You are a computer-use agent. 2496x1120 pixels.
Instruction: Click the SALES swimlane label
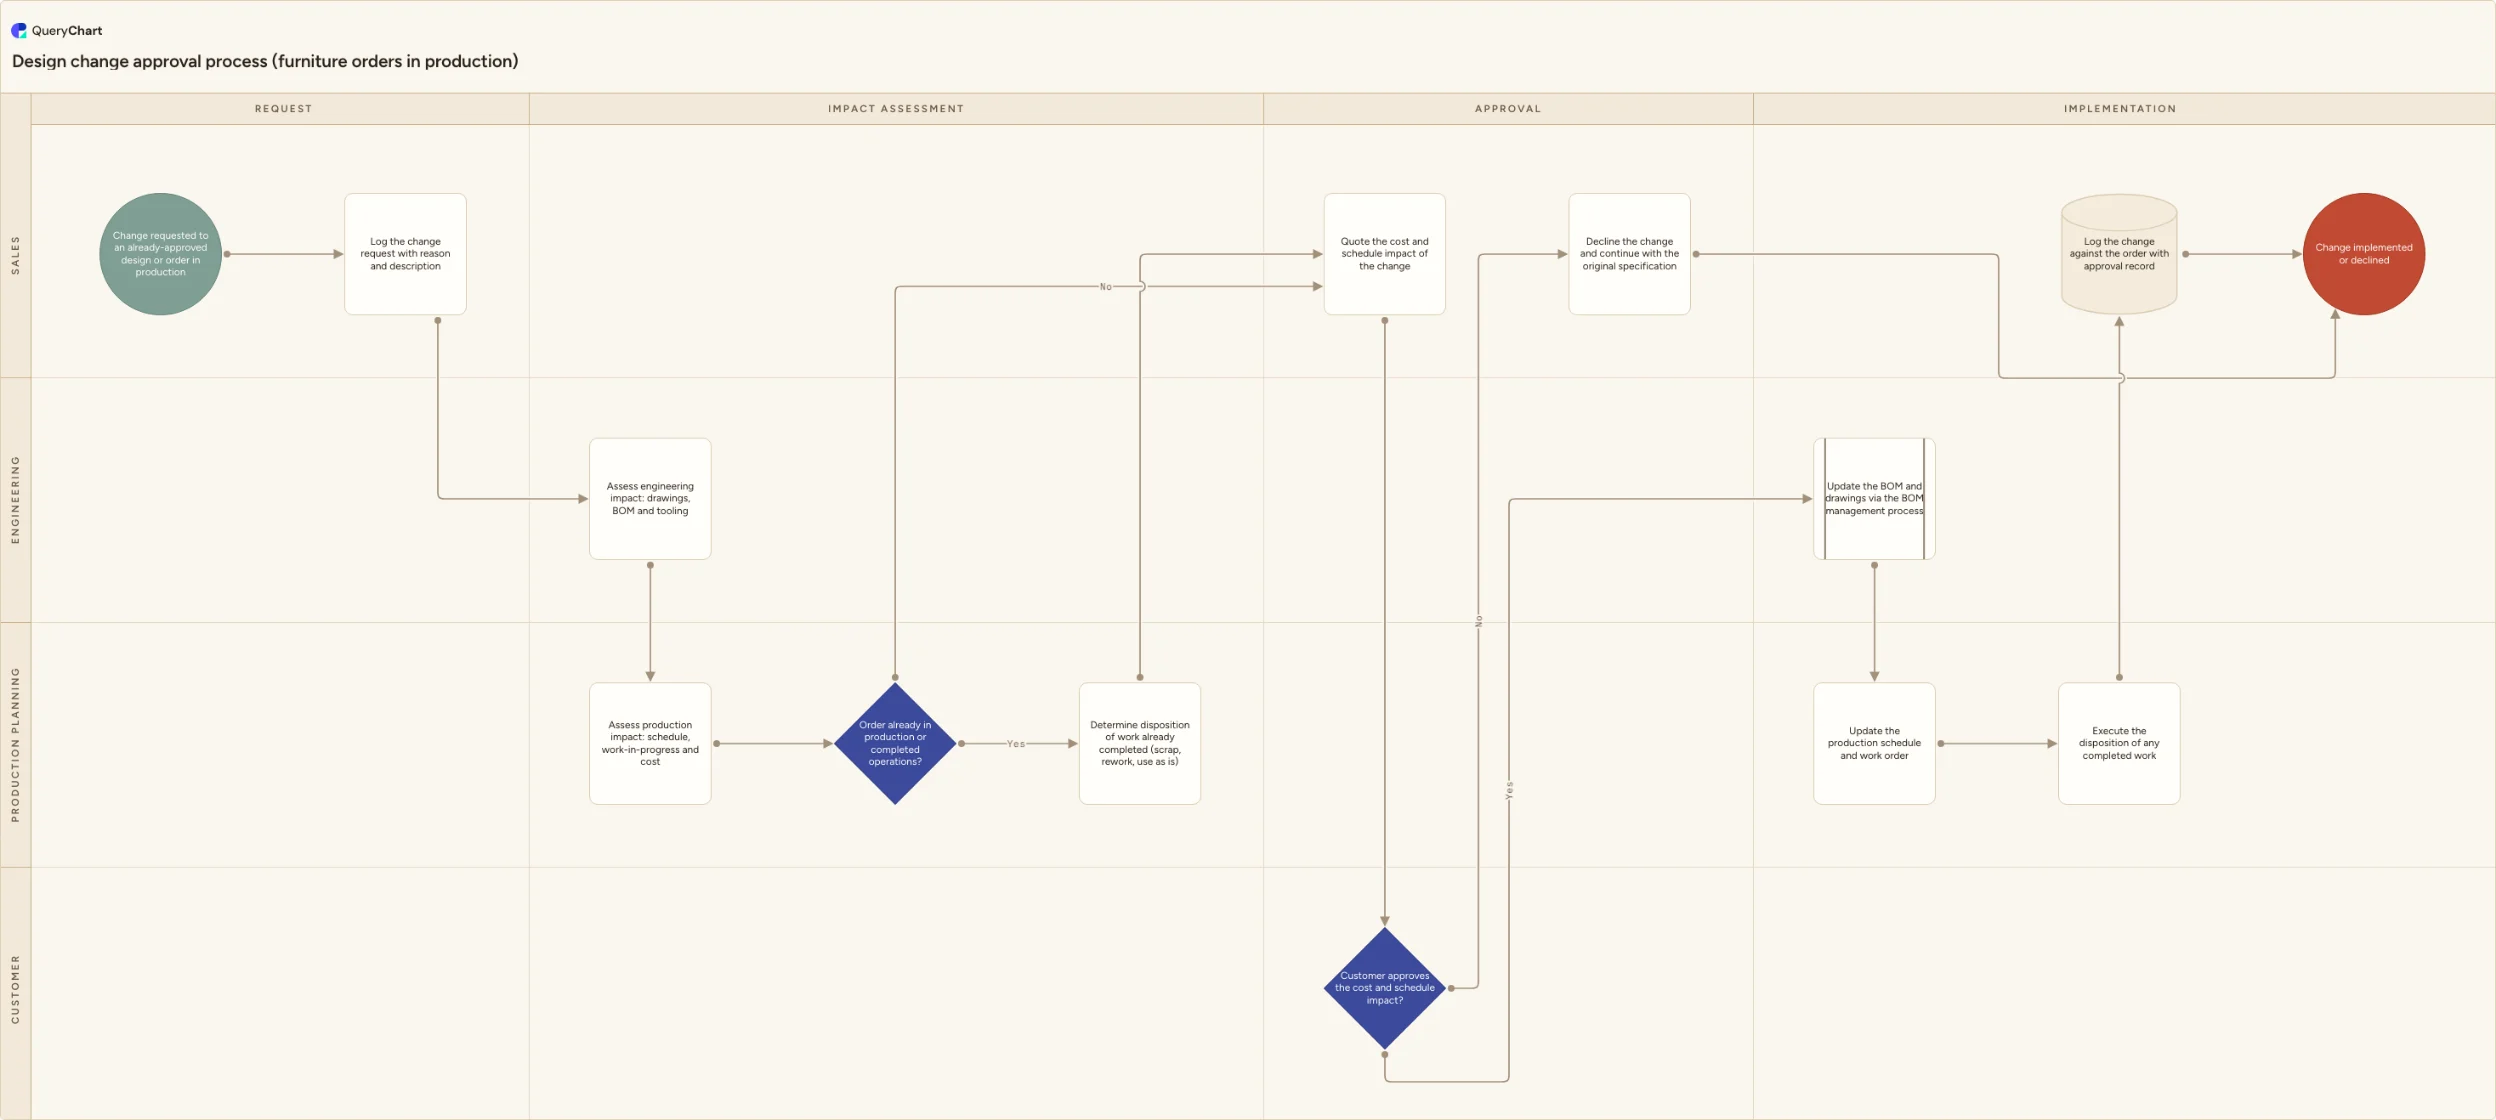pyautogui.click(x=15, y=255)
